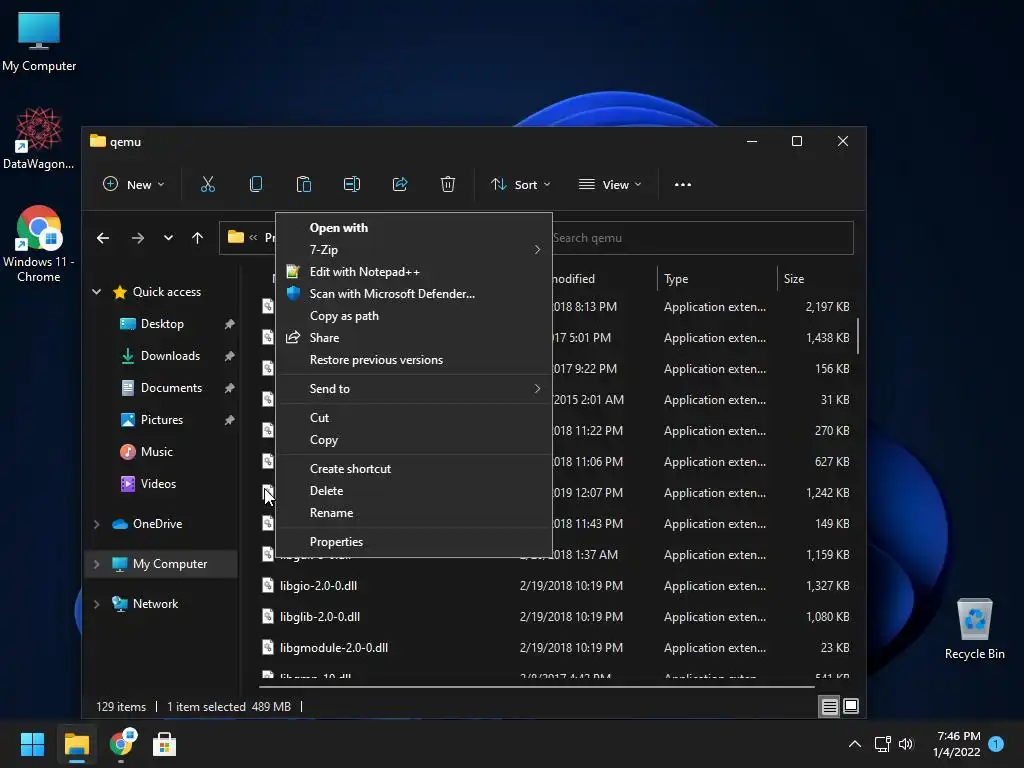Click the Delete trash icon in toolbar
The height and width of the screenshot is (768, 1024).
[x=448, y=185]
